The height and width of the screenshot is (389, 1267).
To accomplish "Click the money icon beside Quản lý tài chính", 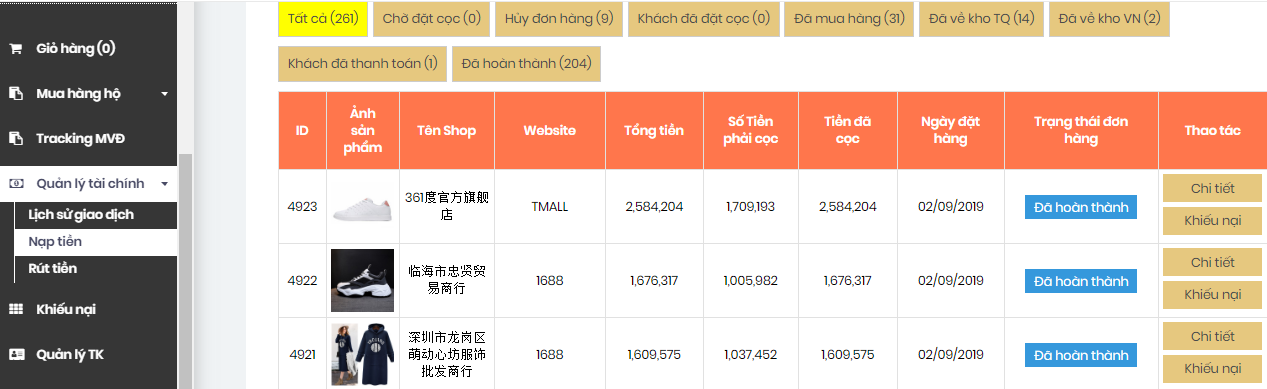I will coord(16,183).
